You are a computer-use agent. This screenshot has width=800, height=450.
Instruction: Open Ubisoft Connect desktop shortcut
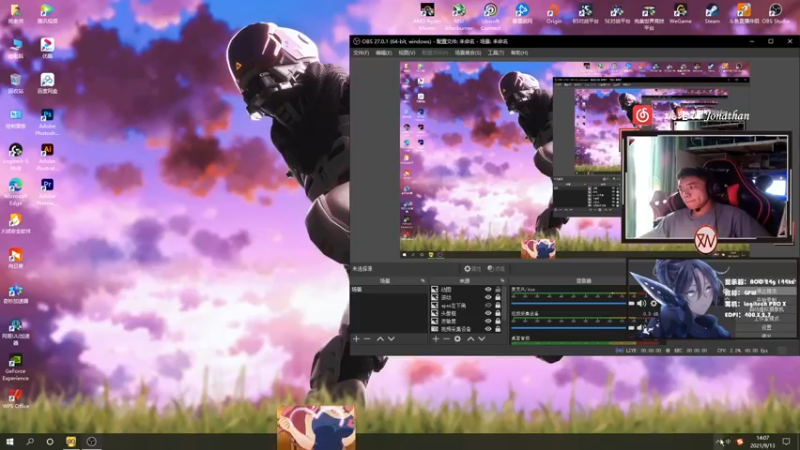(x=490, y=17)
